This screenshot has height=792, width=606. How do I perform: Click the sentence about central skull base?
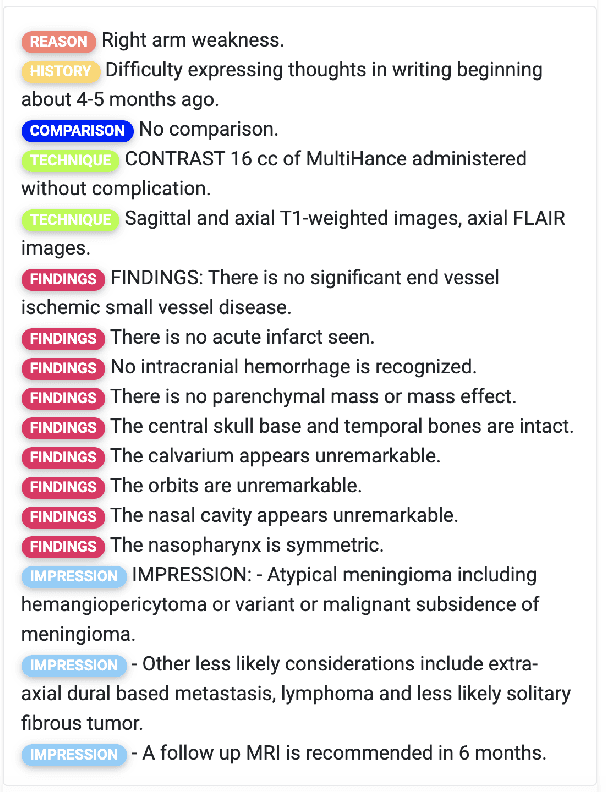tap(342, 427)
